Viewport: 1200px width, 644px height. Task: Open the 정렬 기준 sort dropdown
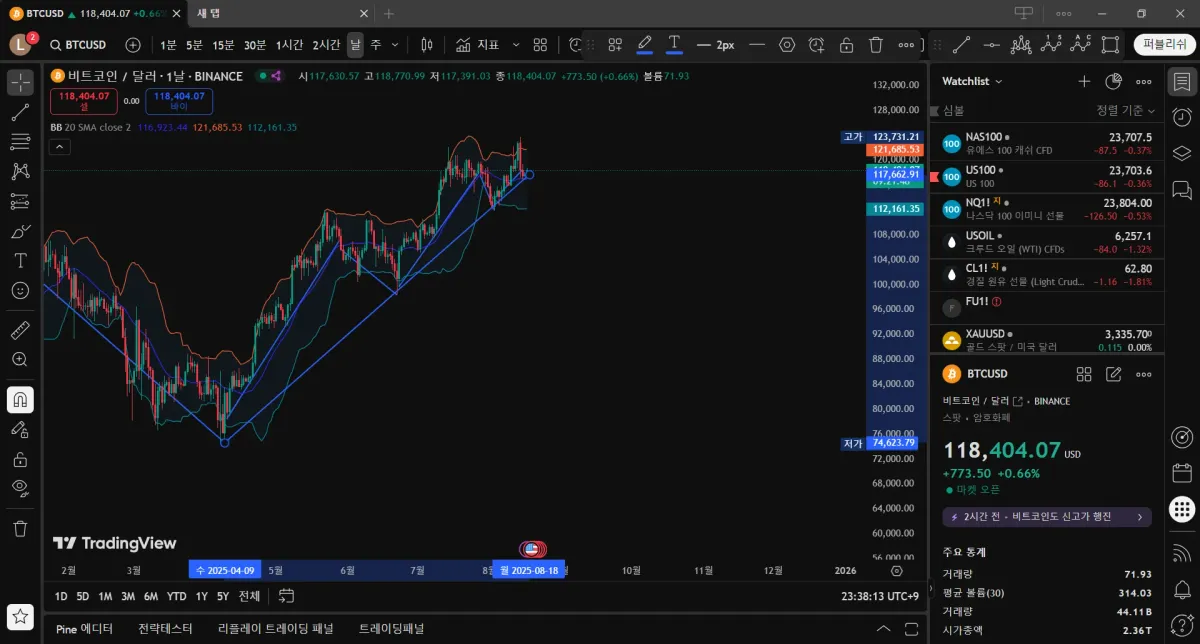click(x=1125, y=110)
